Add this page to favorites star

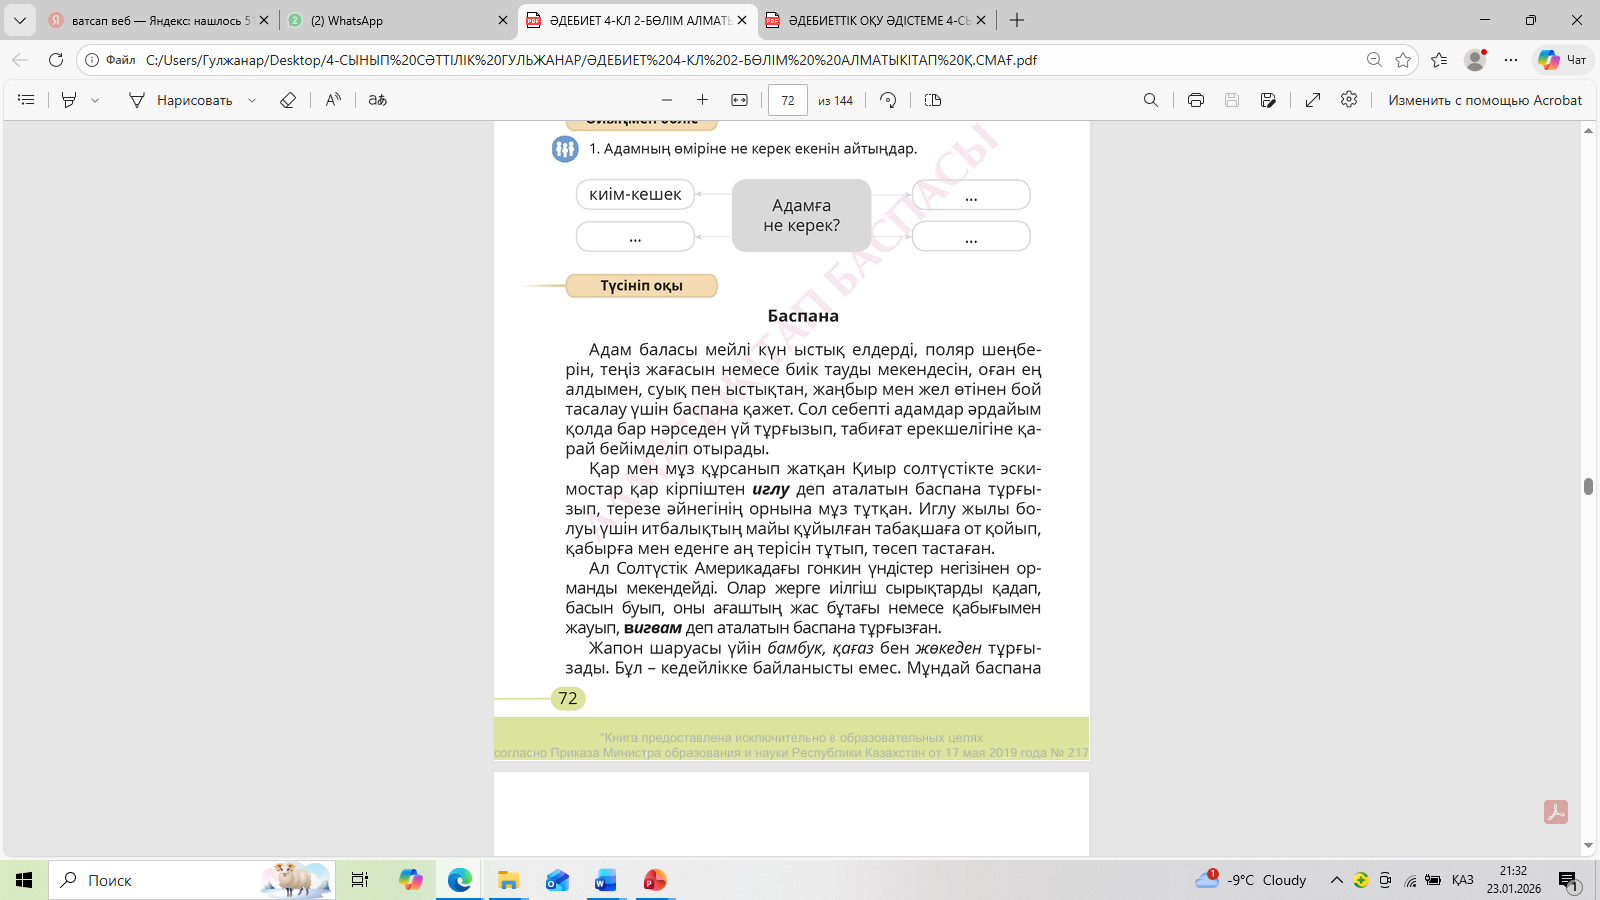(1403, 60)
